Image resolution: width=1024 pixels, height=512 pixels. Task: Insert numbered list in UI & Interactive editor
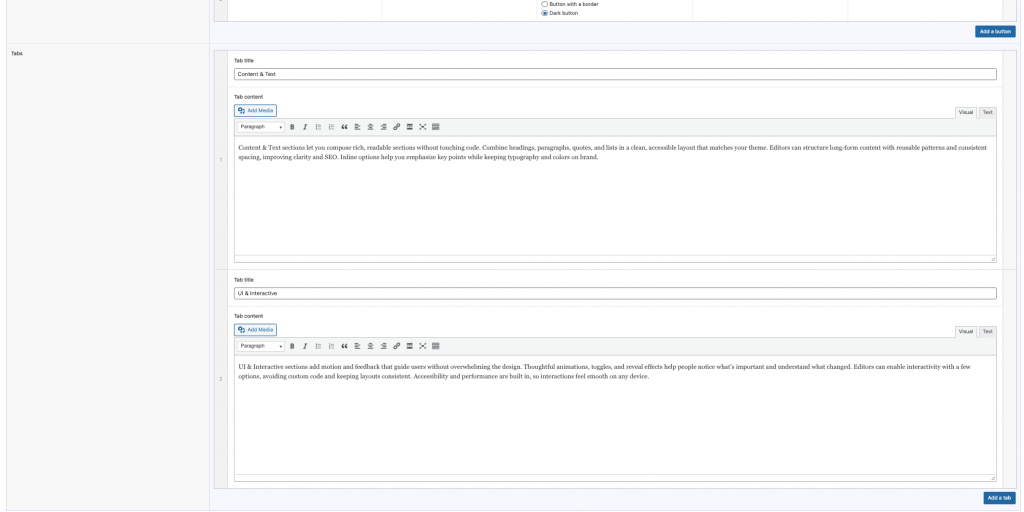pos(331,346)
